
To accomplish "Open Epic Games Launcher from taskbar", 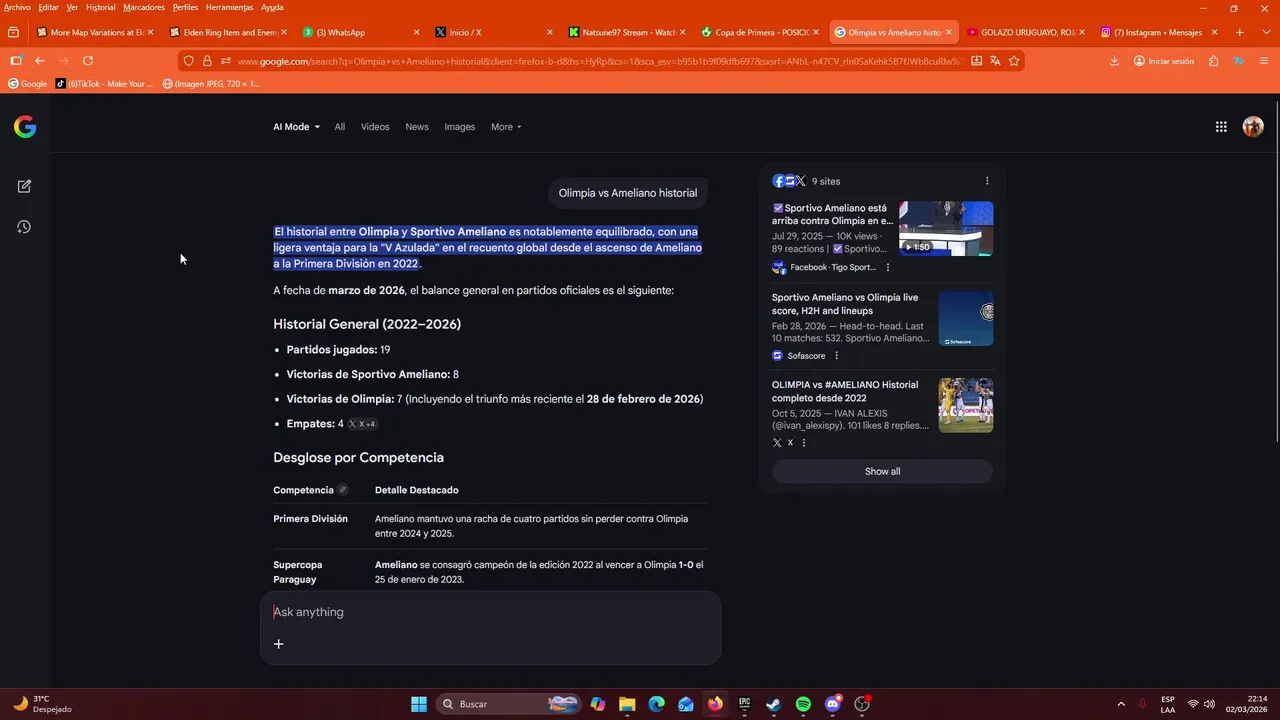I will 744,704.
